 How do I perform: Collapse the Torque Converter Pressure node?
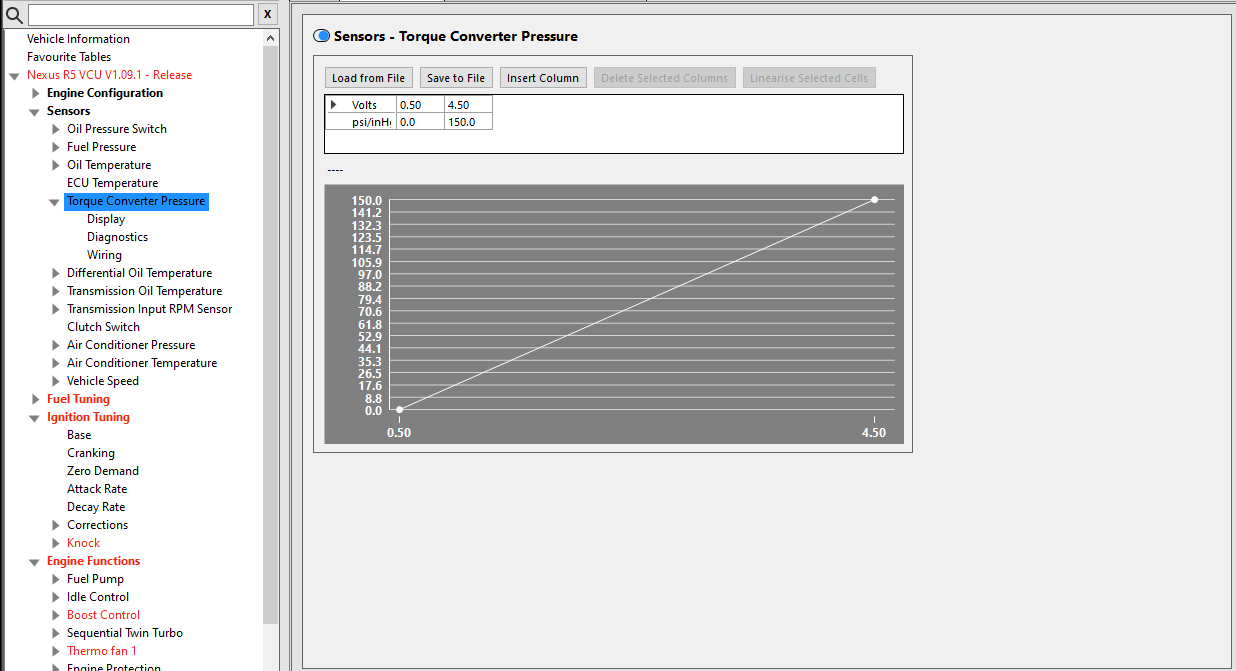click(55, 202)
